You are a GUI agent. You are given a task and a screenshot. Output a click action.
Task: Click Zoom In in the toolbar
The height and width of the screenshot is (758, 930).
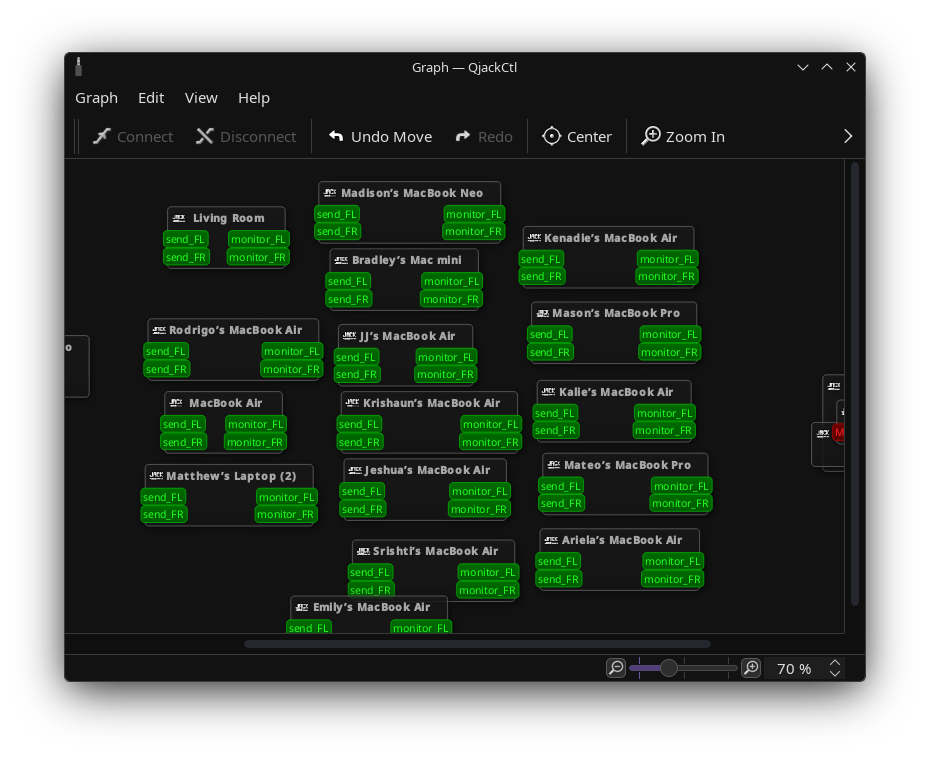coord(683,137)
